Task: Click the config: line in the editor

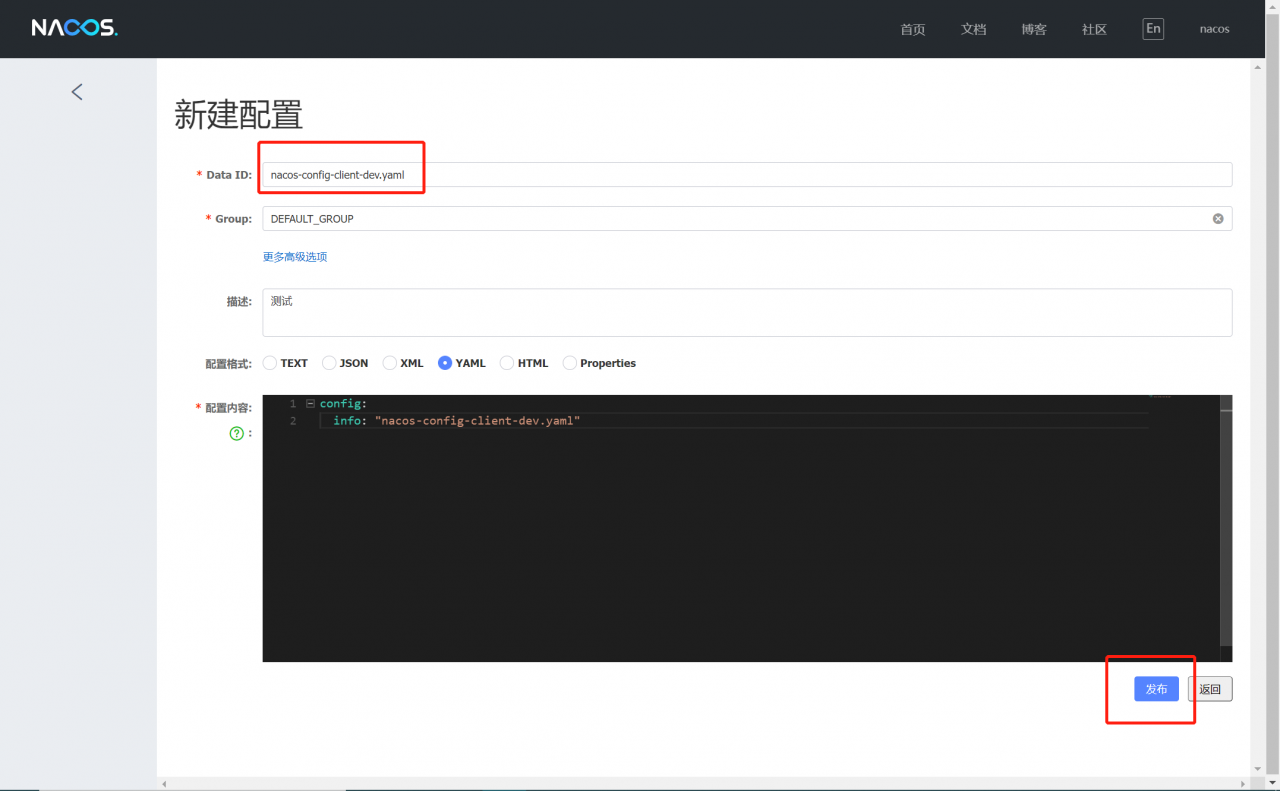Action: [x=343, y=403]
